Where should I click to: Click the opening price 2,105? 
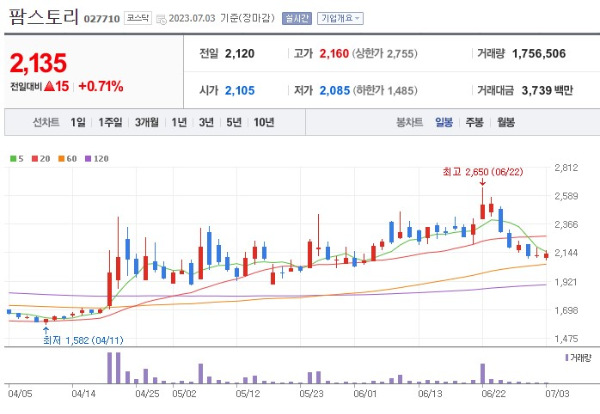point(240,91)
